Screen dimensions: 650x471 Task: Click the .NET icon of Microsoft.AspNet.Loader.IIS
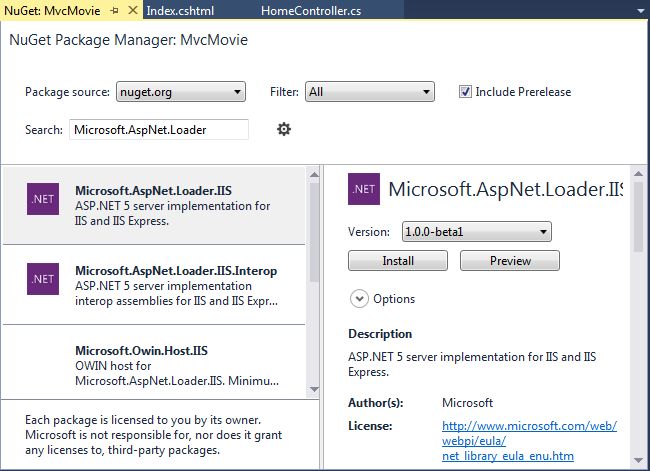coord(43,199)
